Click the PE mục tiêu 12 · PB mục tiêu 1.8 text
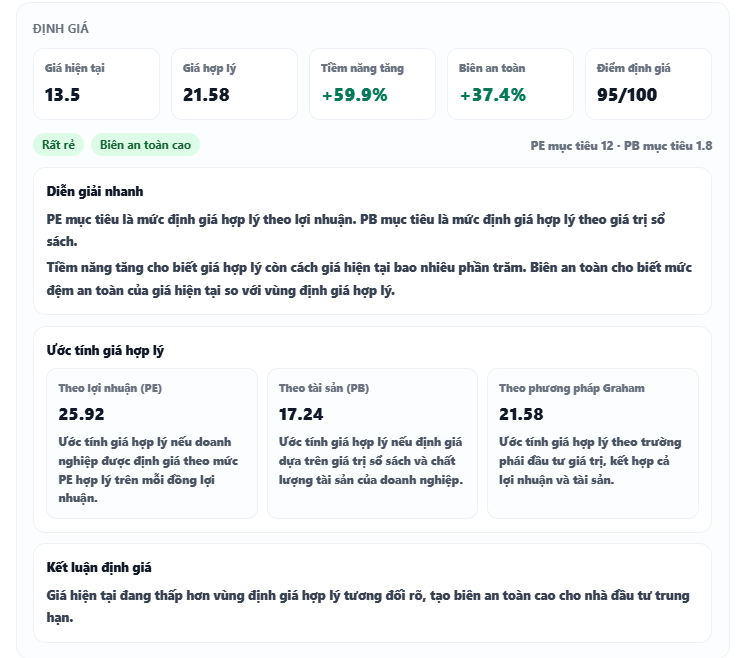Viewport: 738px width, 658px height. coord(621,146)
